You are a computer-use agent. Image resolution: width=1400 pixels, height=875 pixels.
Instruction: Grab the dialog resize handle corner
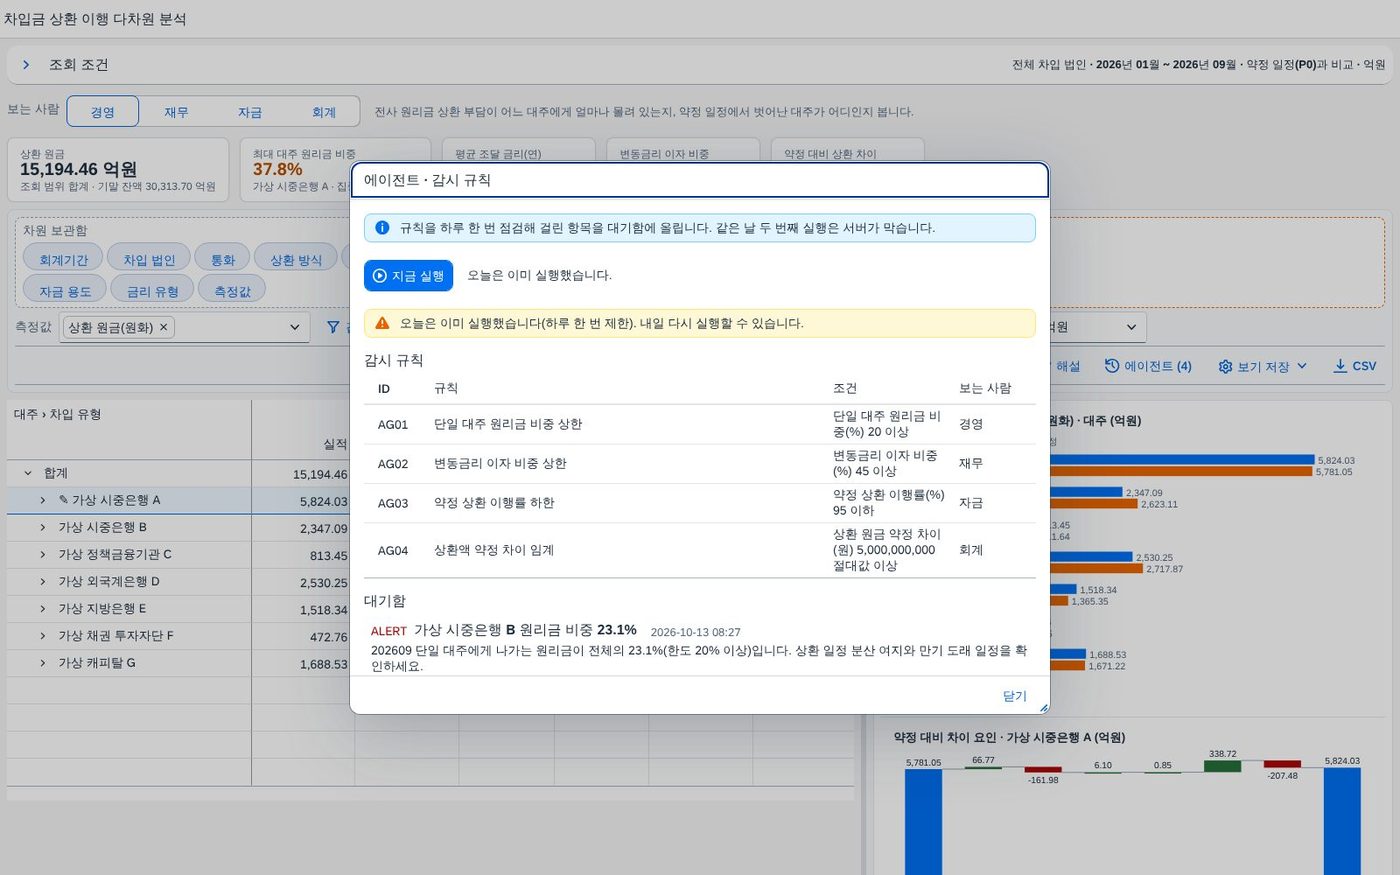(x=1043, y=707)
